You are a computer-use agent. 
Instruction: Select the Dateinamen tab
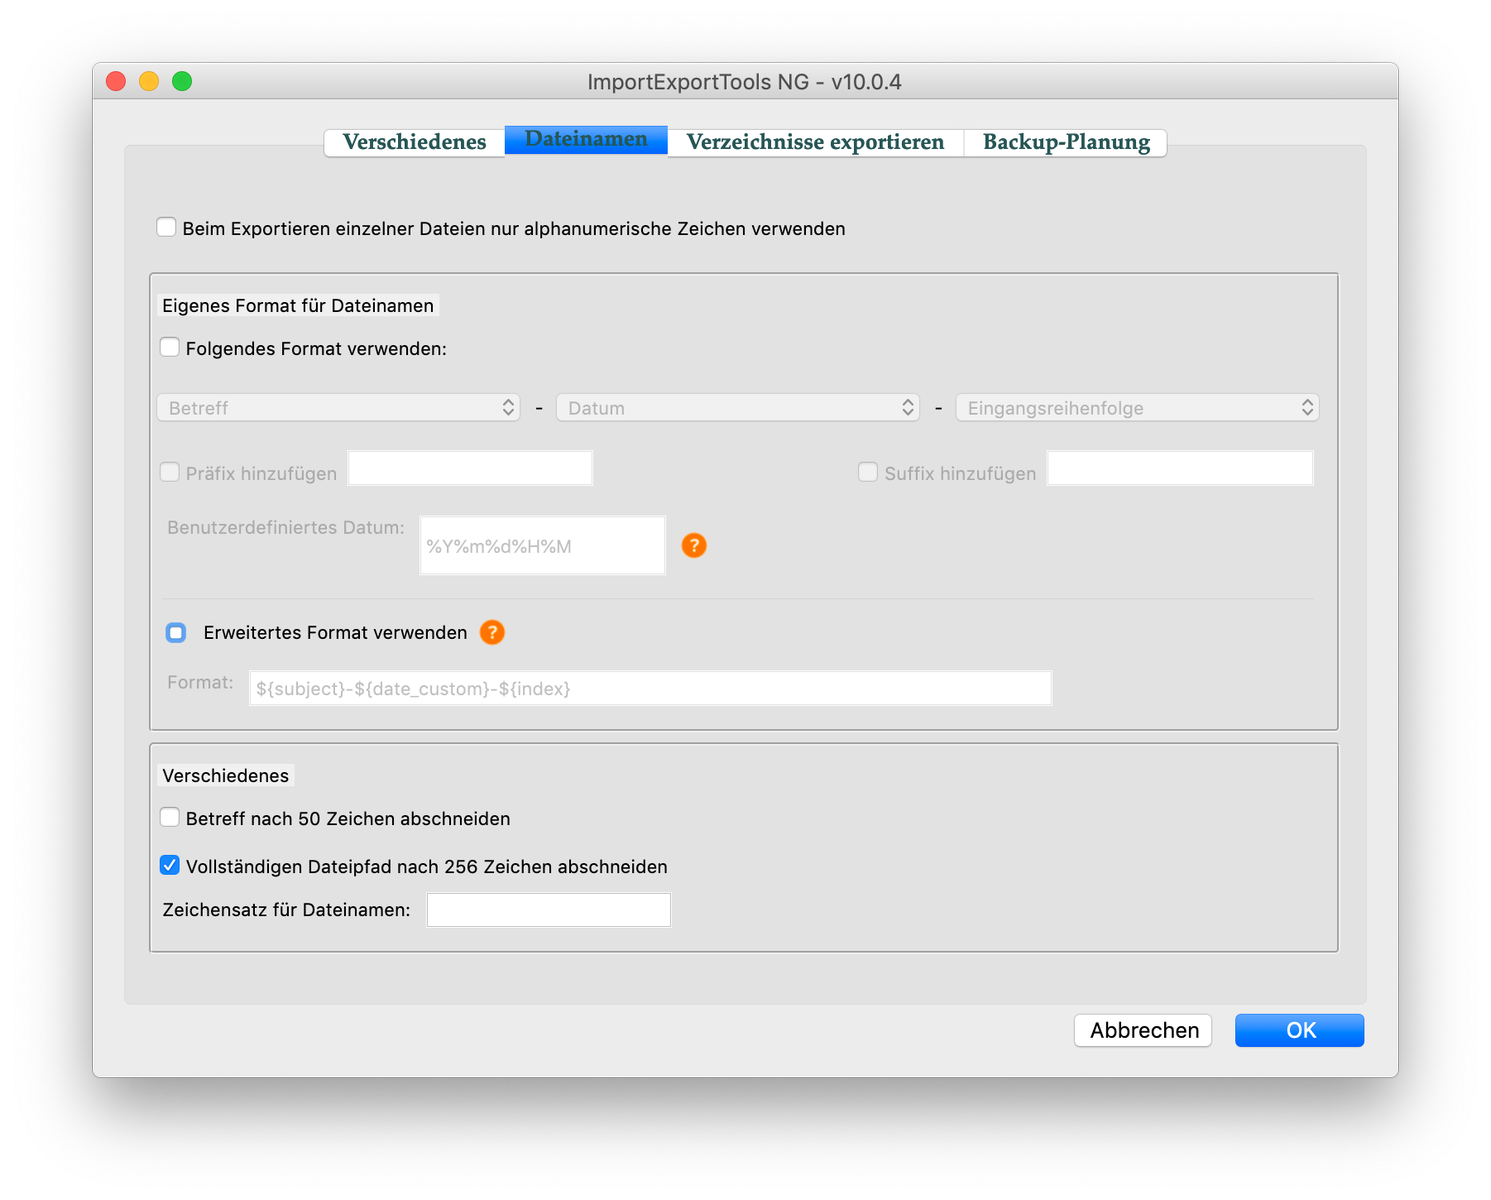[x=586, y=140]
